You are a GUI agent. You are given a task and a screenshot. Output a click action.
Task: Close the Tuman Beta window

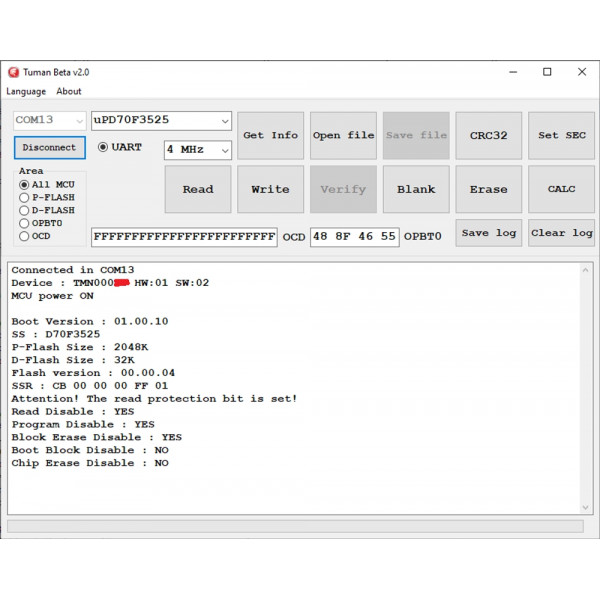coord(582,72)
